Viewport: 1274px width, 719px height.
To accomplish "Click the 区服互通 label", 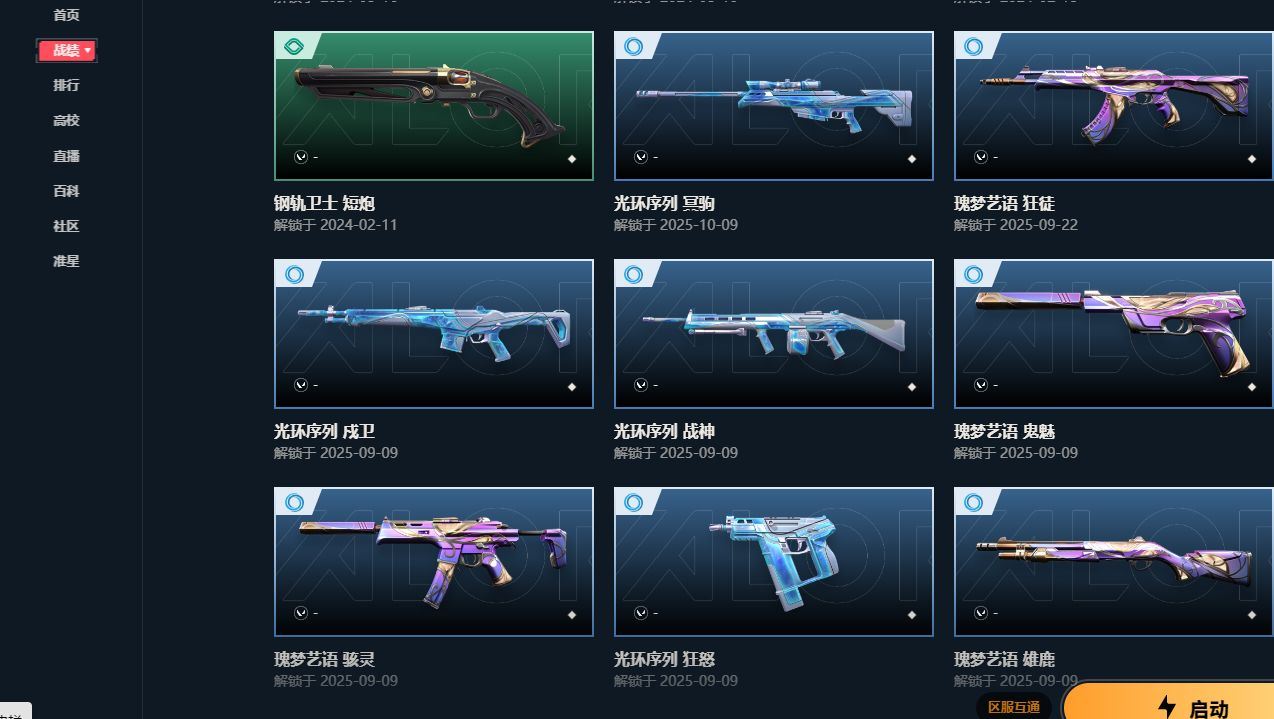I will pos(1014,707).
